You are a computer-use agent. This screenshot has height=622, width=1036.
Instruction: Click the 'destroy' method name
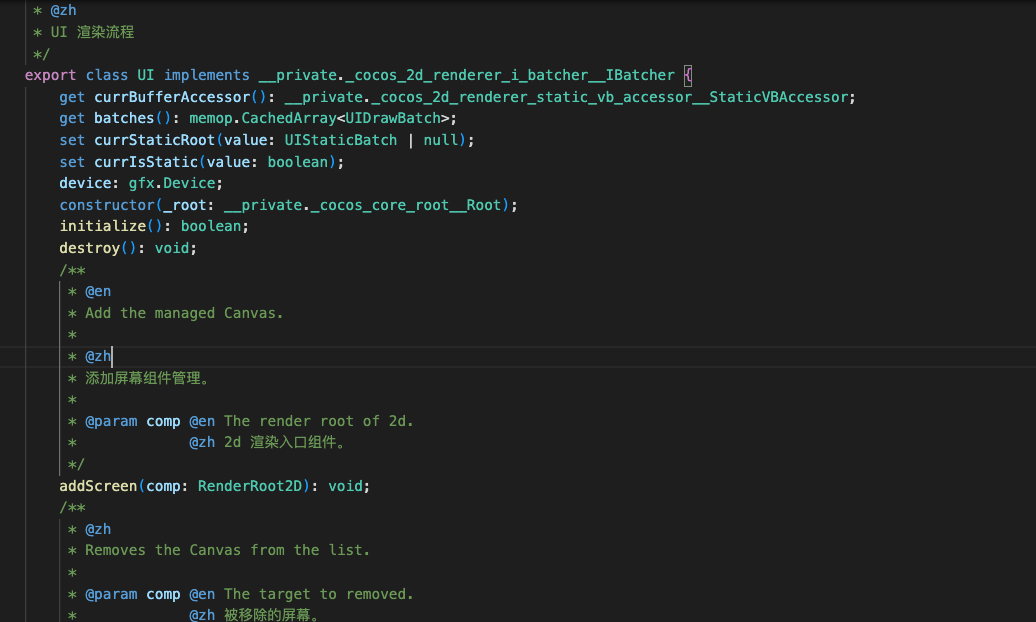pyautogui.click(x=89, y=248)
